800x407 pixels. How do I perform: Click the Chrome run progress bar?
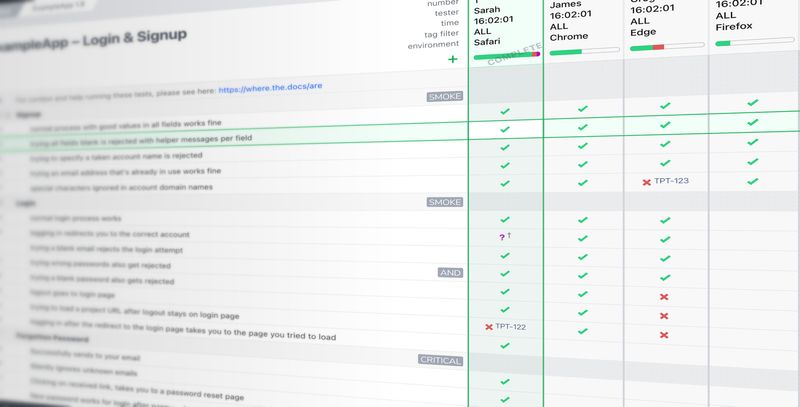584,52
